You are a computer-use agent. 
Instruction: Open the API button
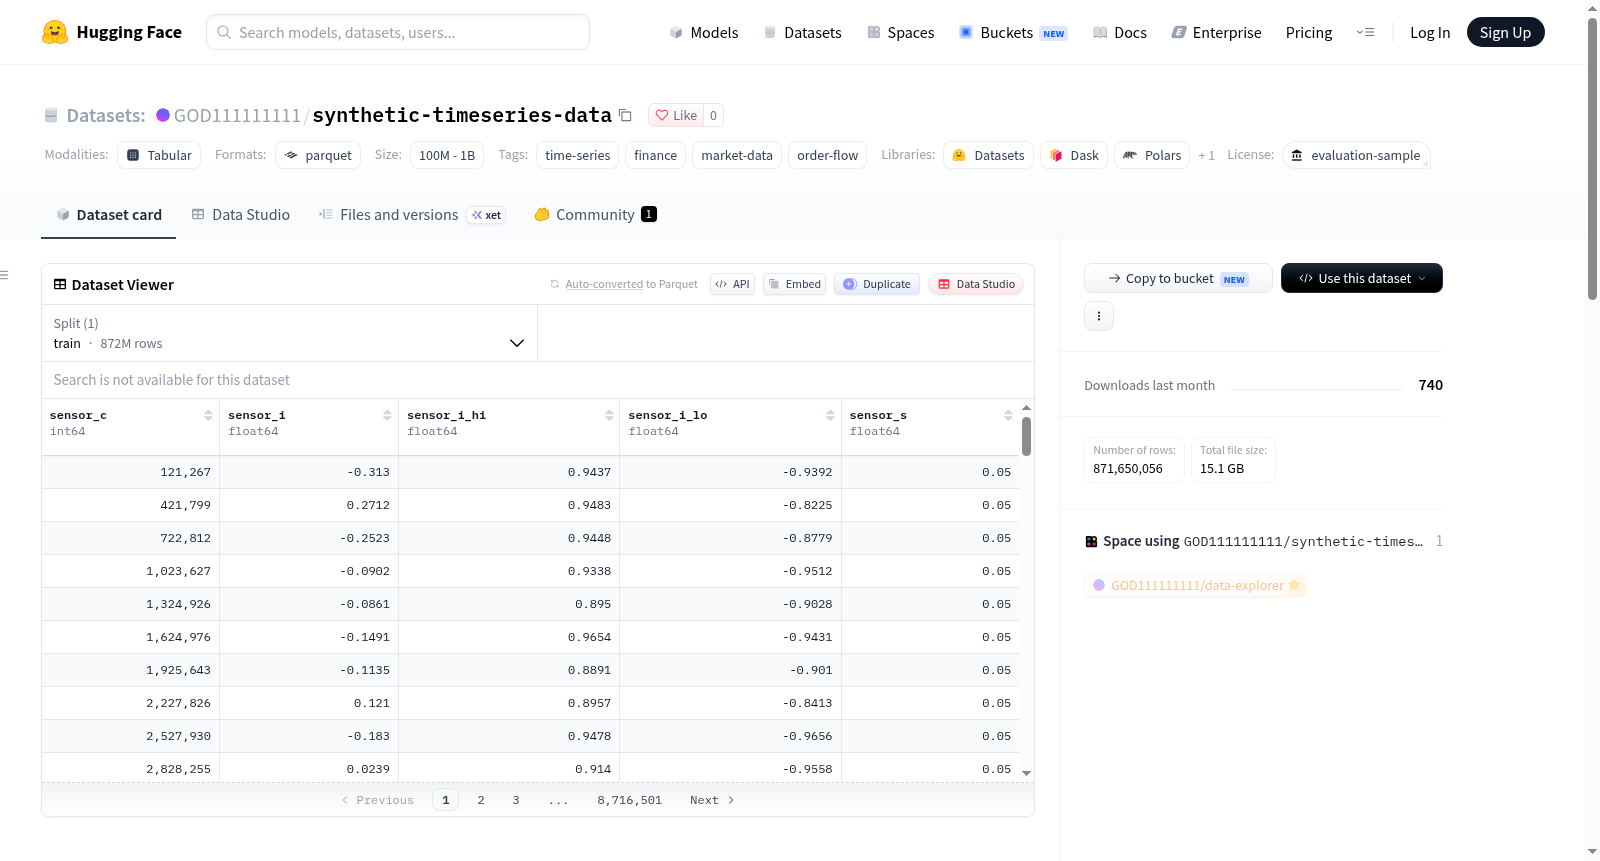tap(732, 284)
